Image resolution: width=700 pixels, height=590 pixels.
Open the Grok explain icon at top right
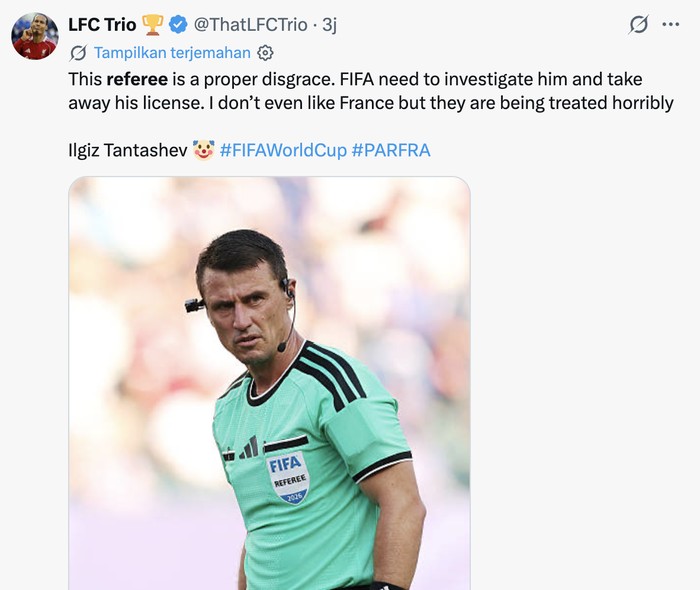click(638, 24)
